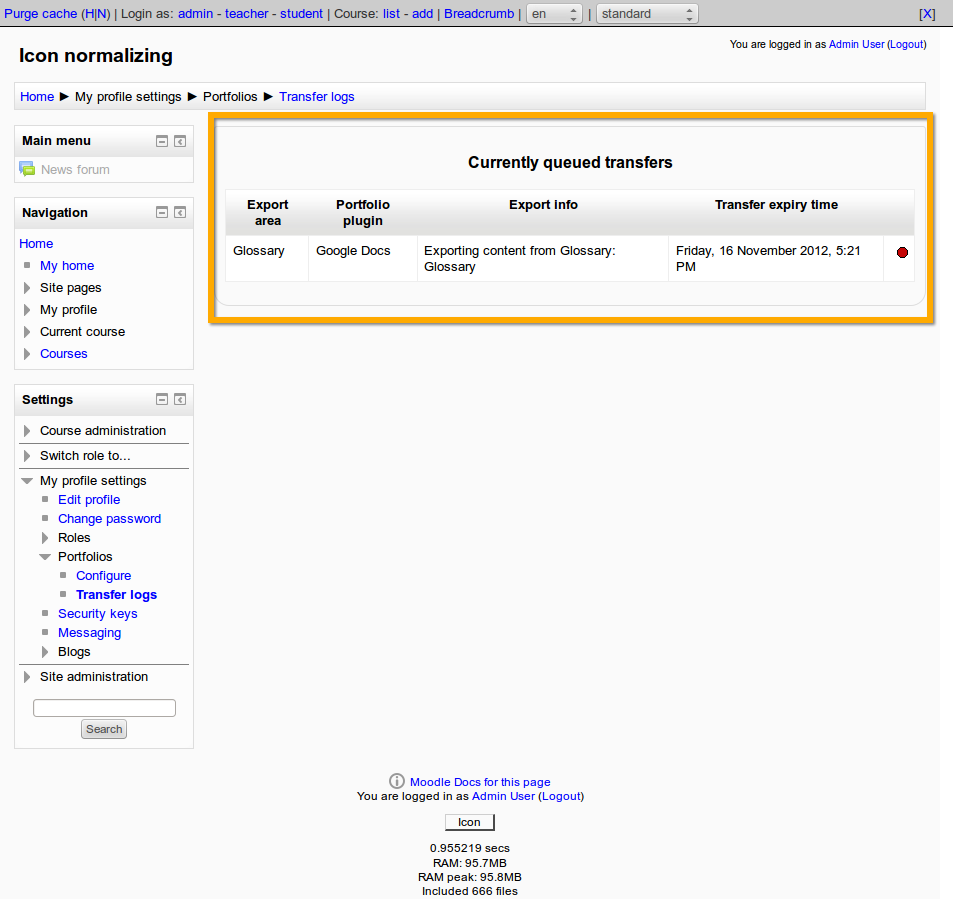
Task: Open Edit profile settings
Action: [89, 500]
